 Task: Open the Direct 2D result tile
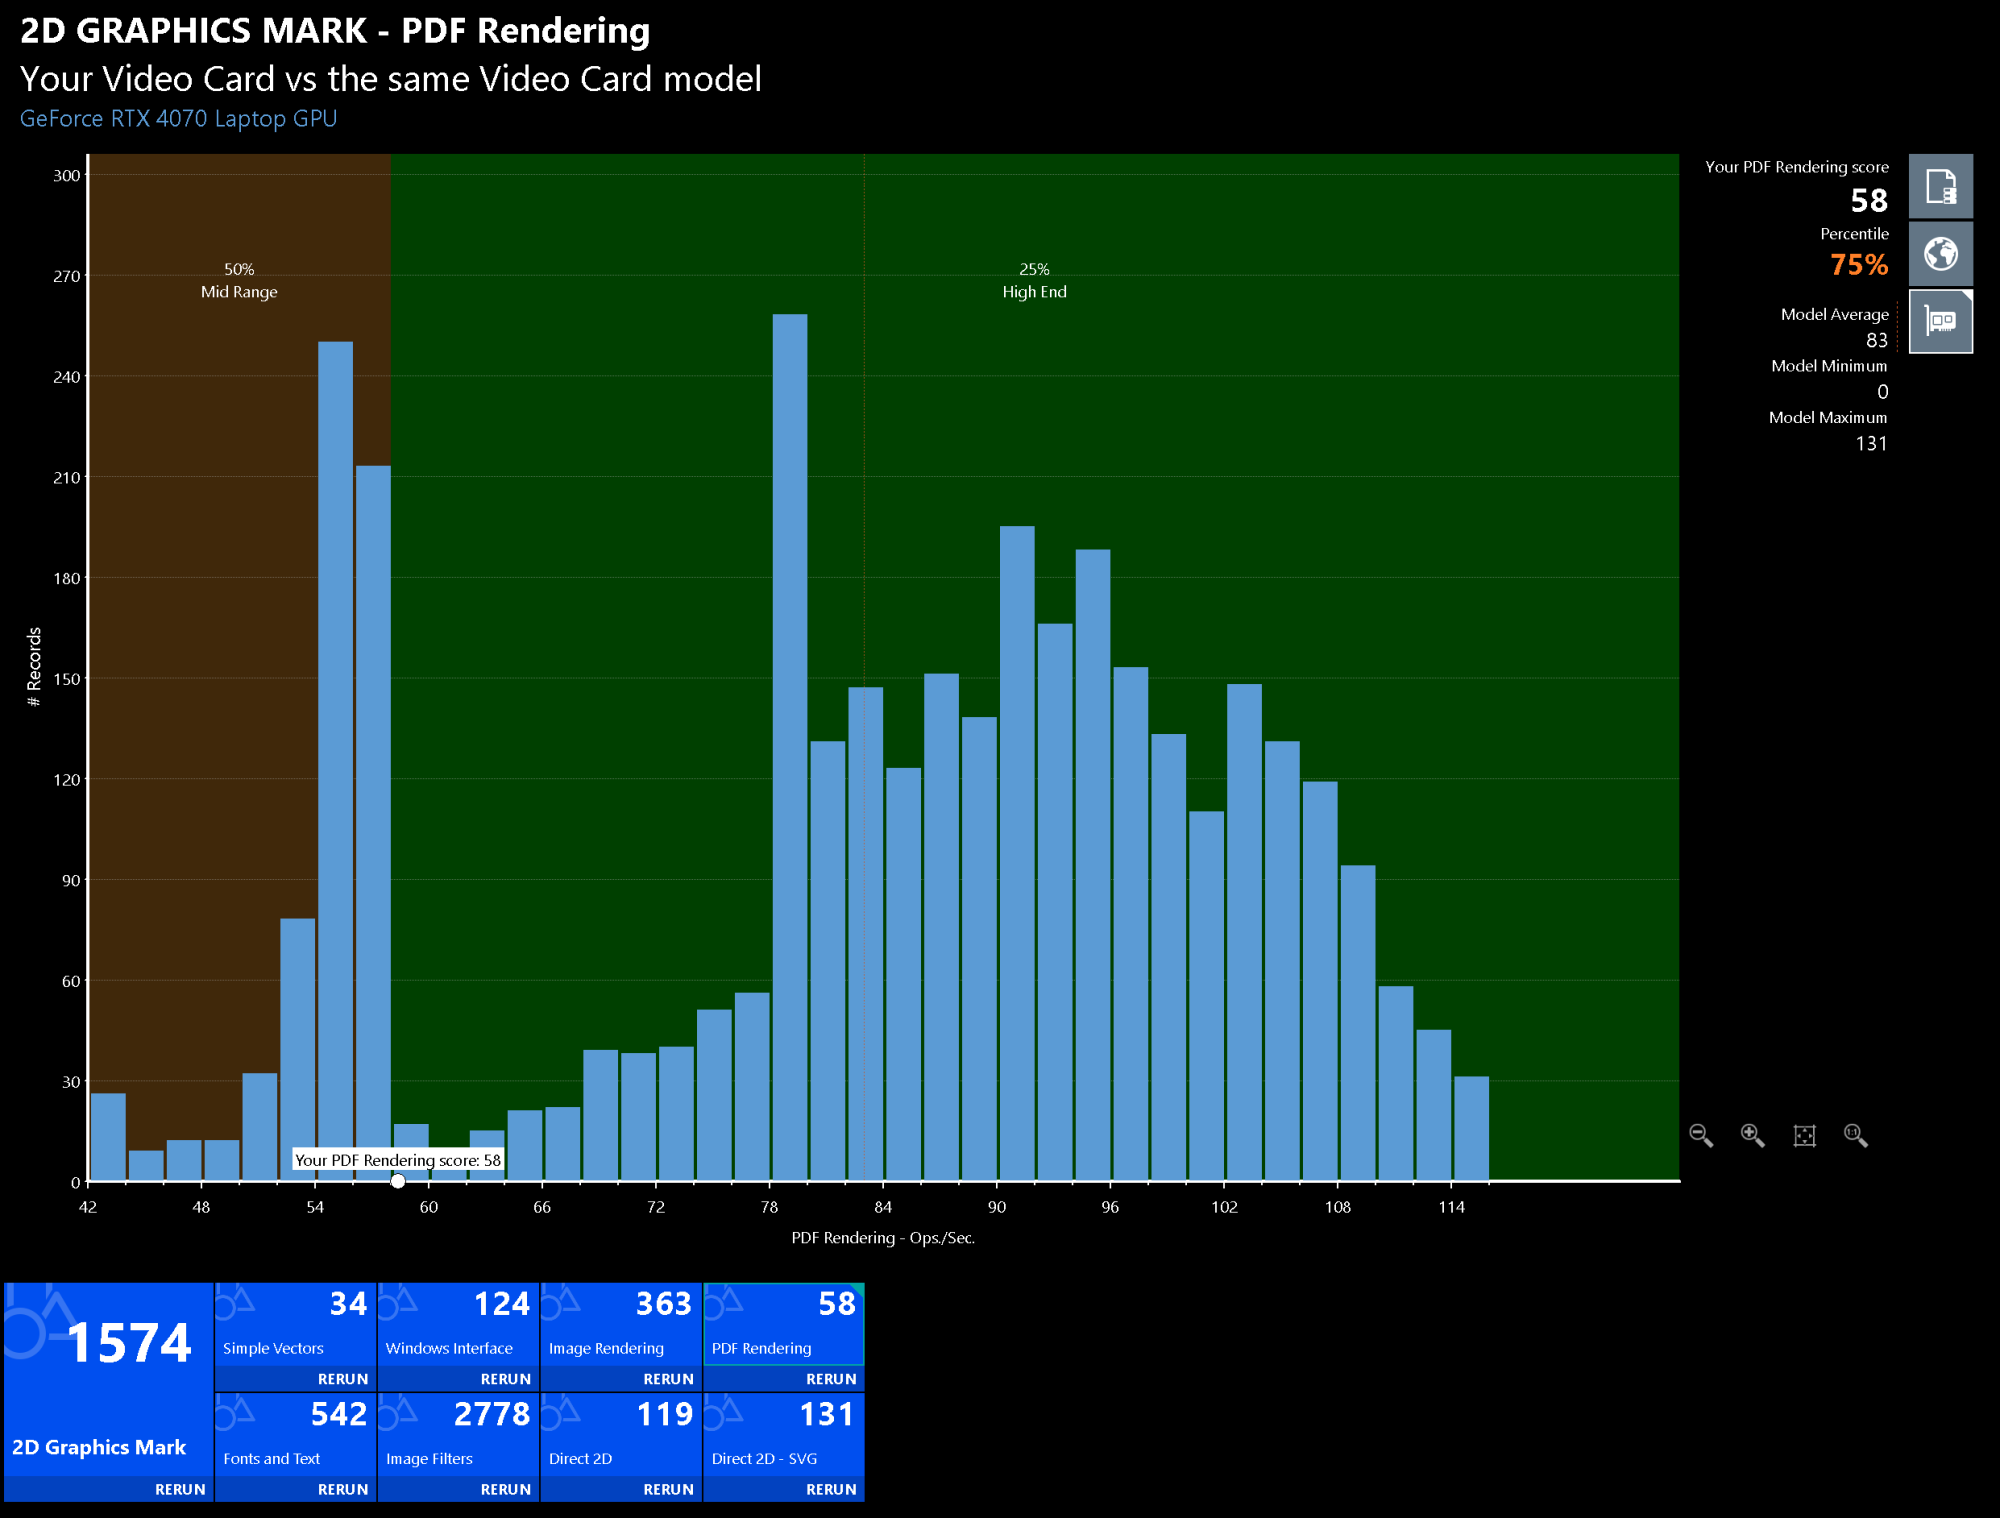(621, 1435)
